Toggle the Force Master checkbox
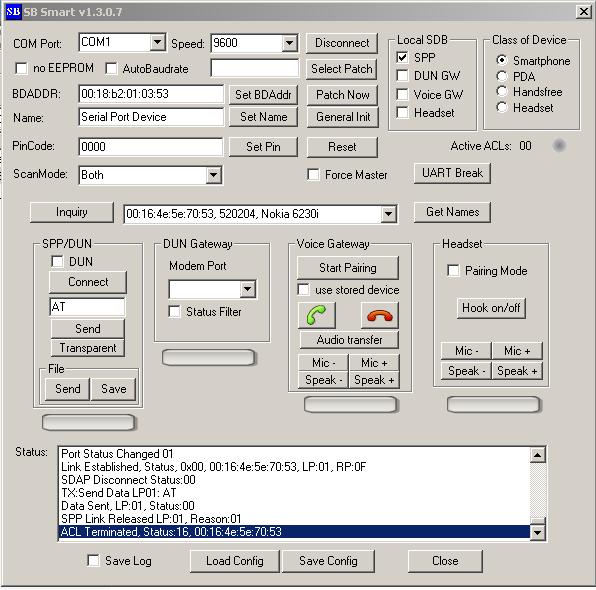This screenshot has height=590, width=596. (x=313, y=174)
